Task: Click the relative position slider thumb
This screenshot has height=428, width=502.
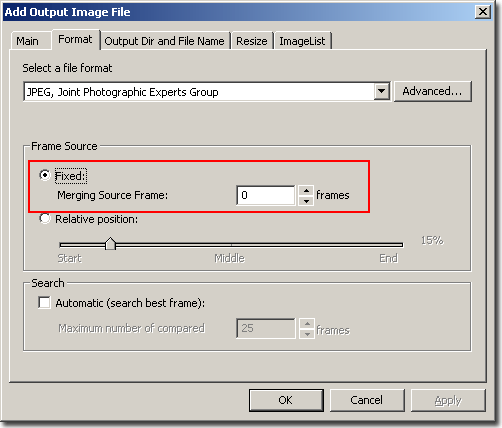Action: click(x=110, y=244)
